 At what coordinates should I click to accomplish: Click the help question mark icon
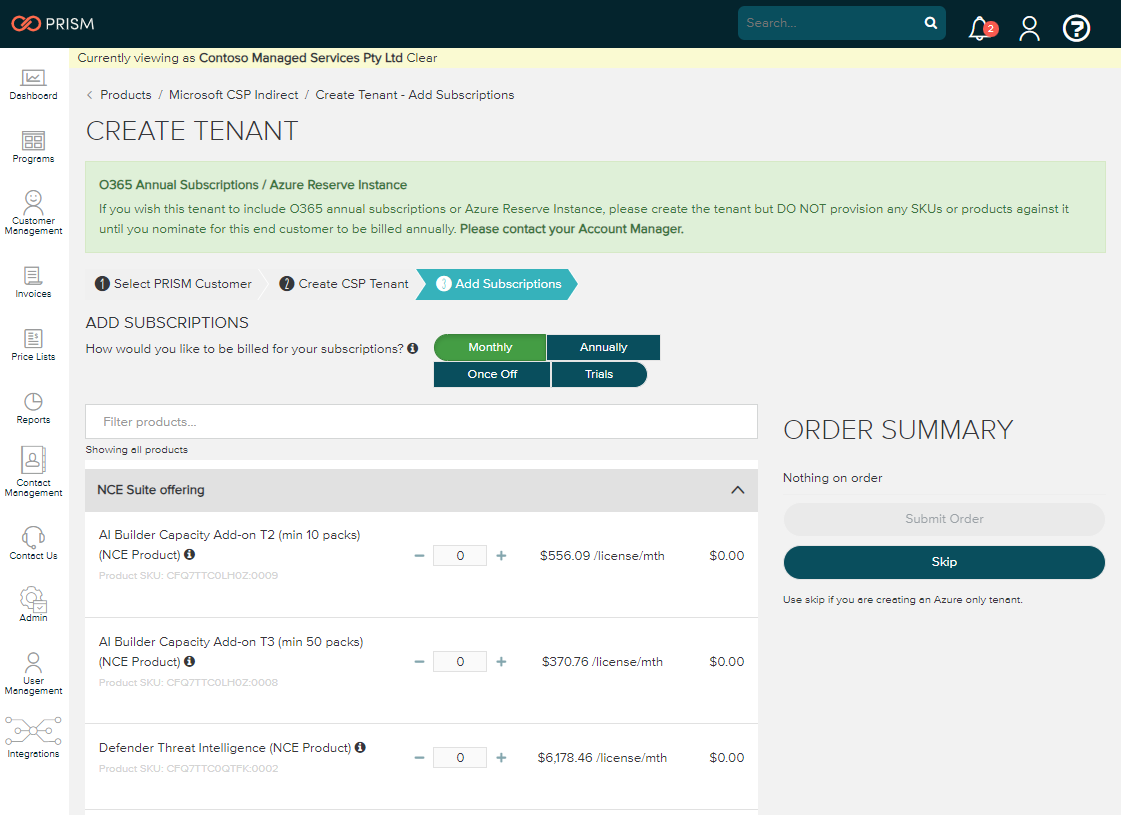(1076, 29)
